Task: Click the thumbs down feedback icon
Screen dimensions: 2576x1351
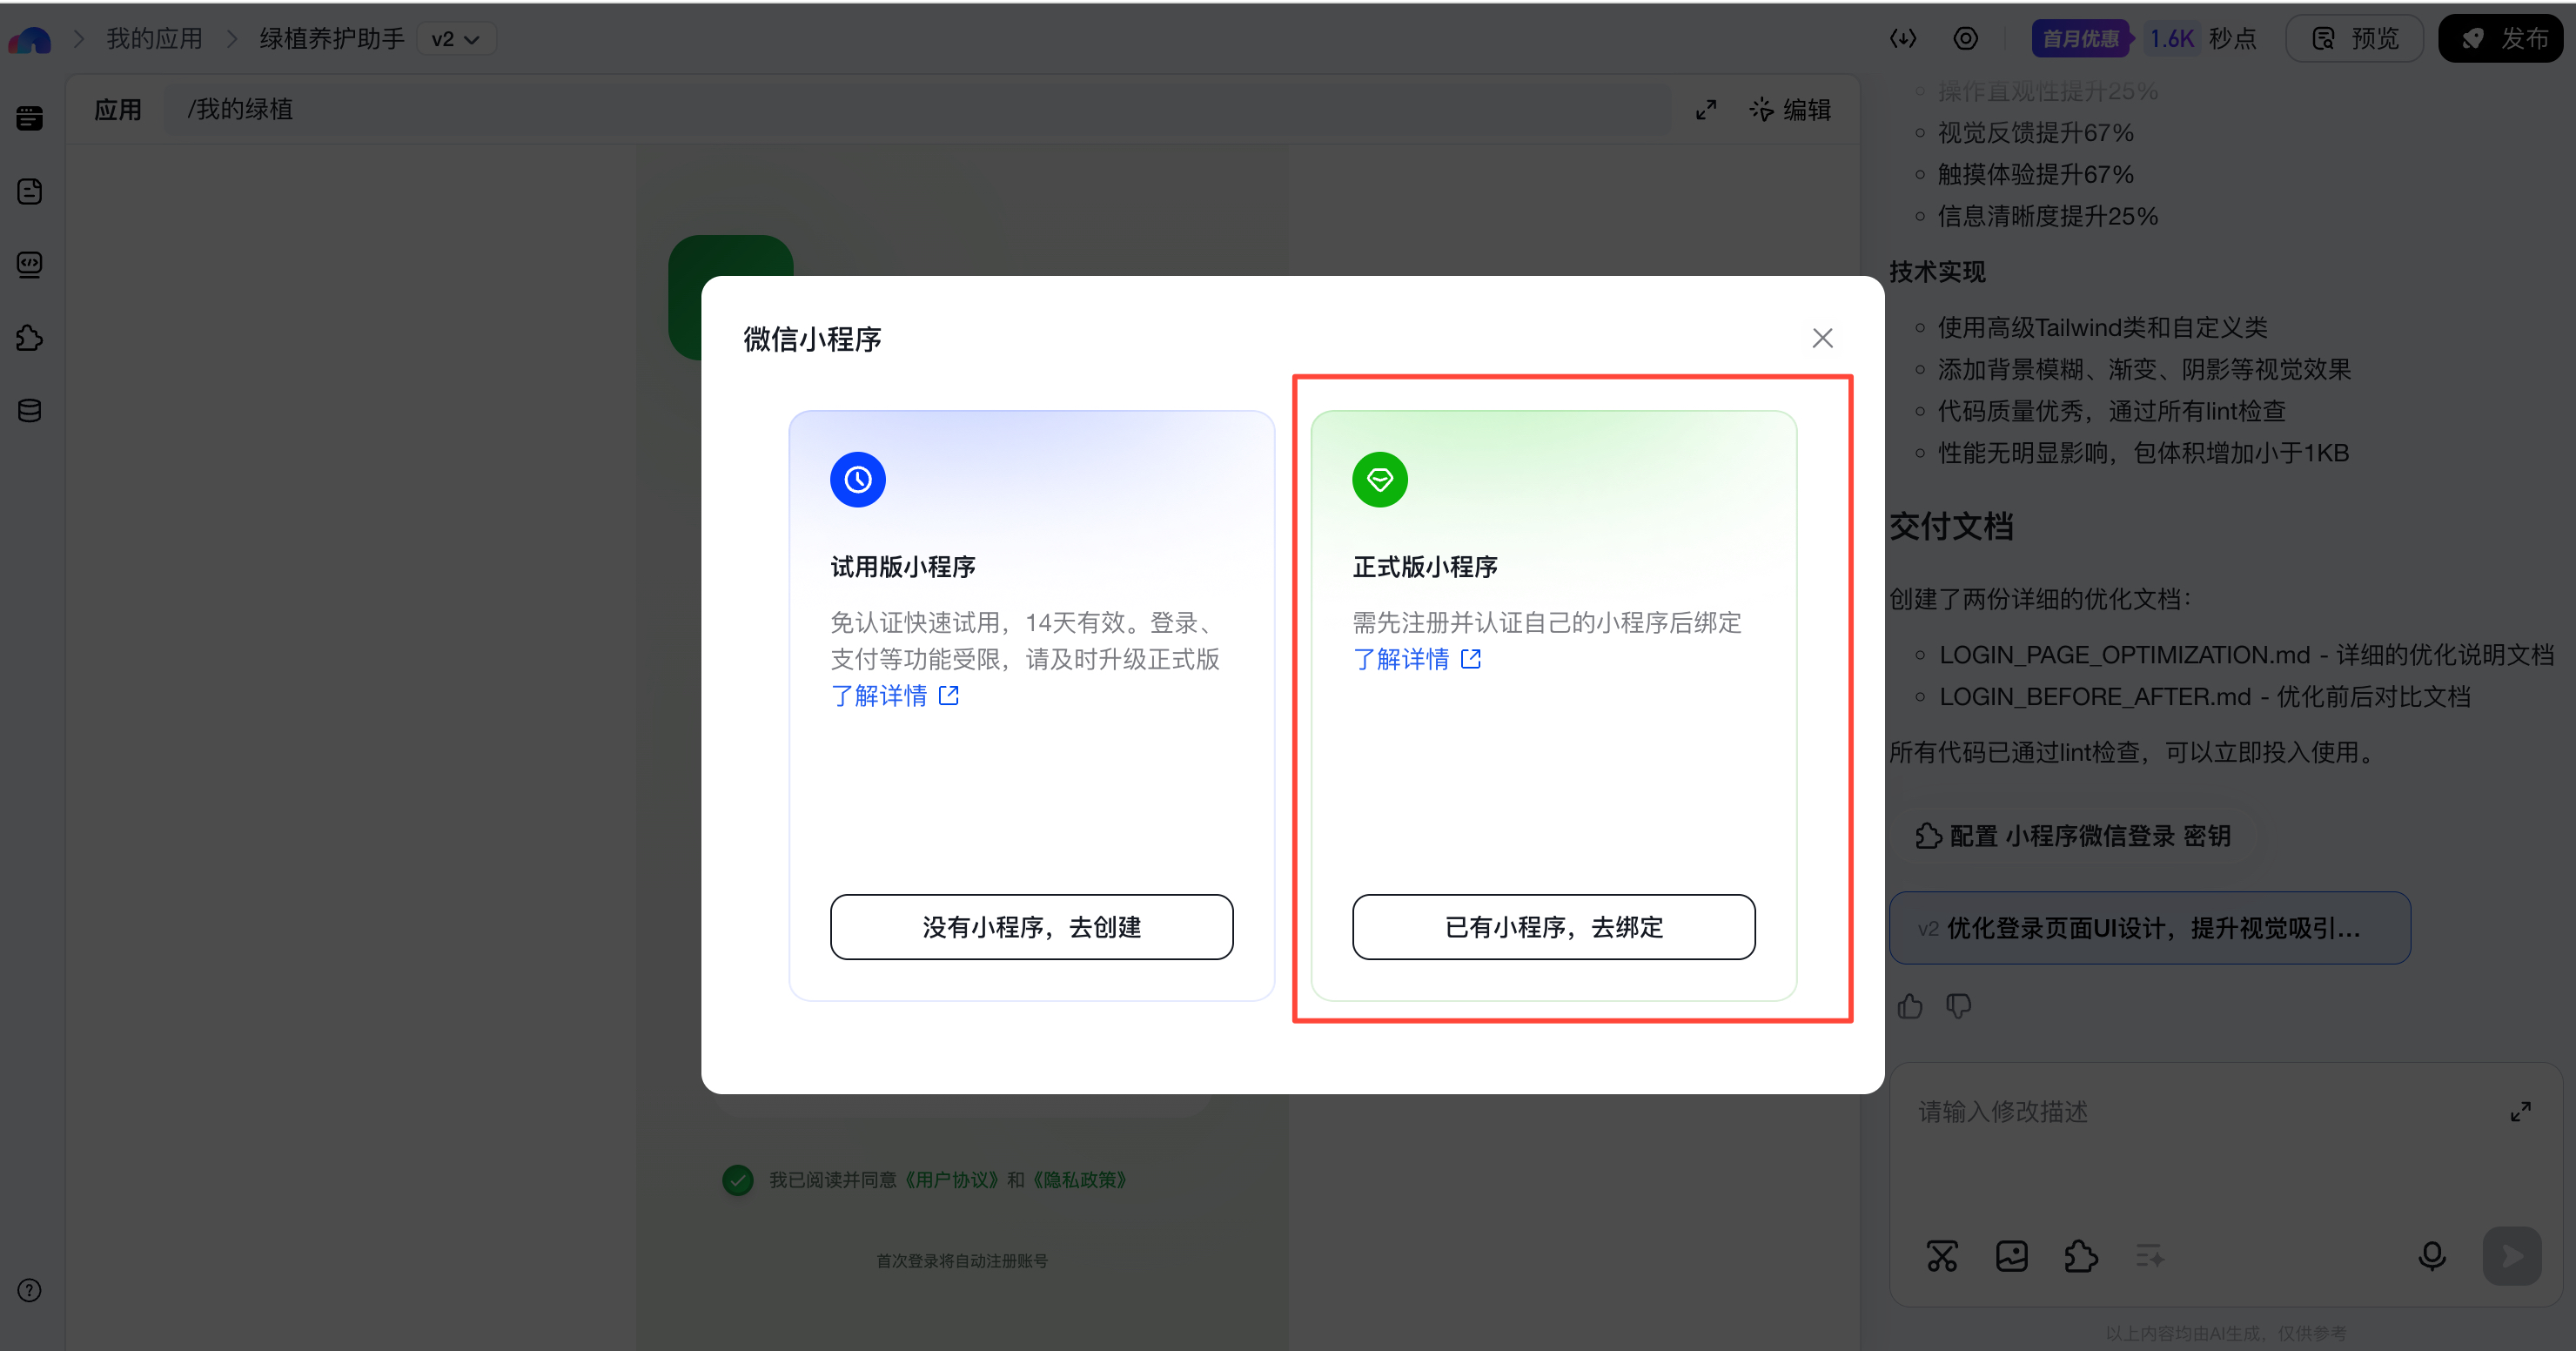Action: click(1958, 1006)
